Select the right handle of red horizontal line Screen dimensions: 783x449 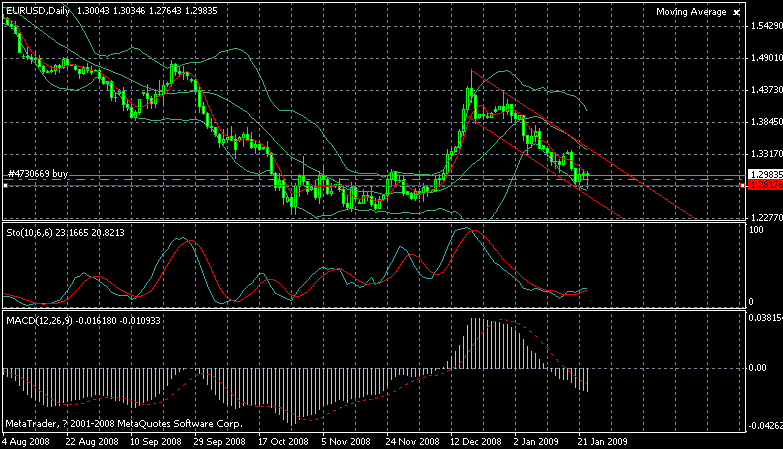[743, 185]
